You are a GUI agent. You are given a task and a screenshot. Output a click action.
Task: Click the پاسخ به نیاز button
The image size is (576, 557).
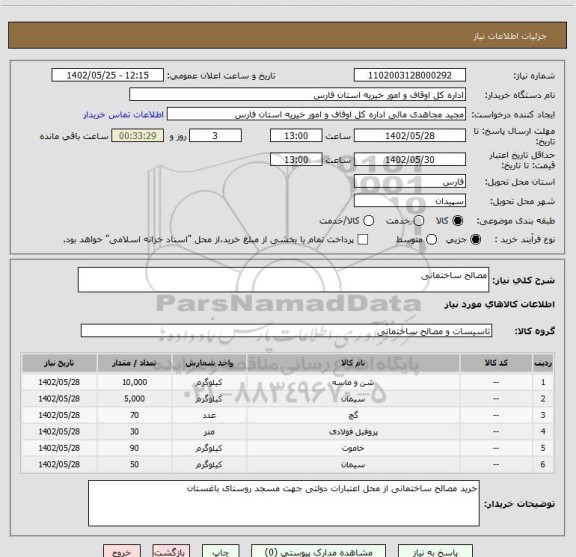click(435, 551)
